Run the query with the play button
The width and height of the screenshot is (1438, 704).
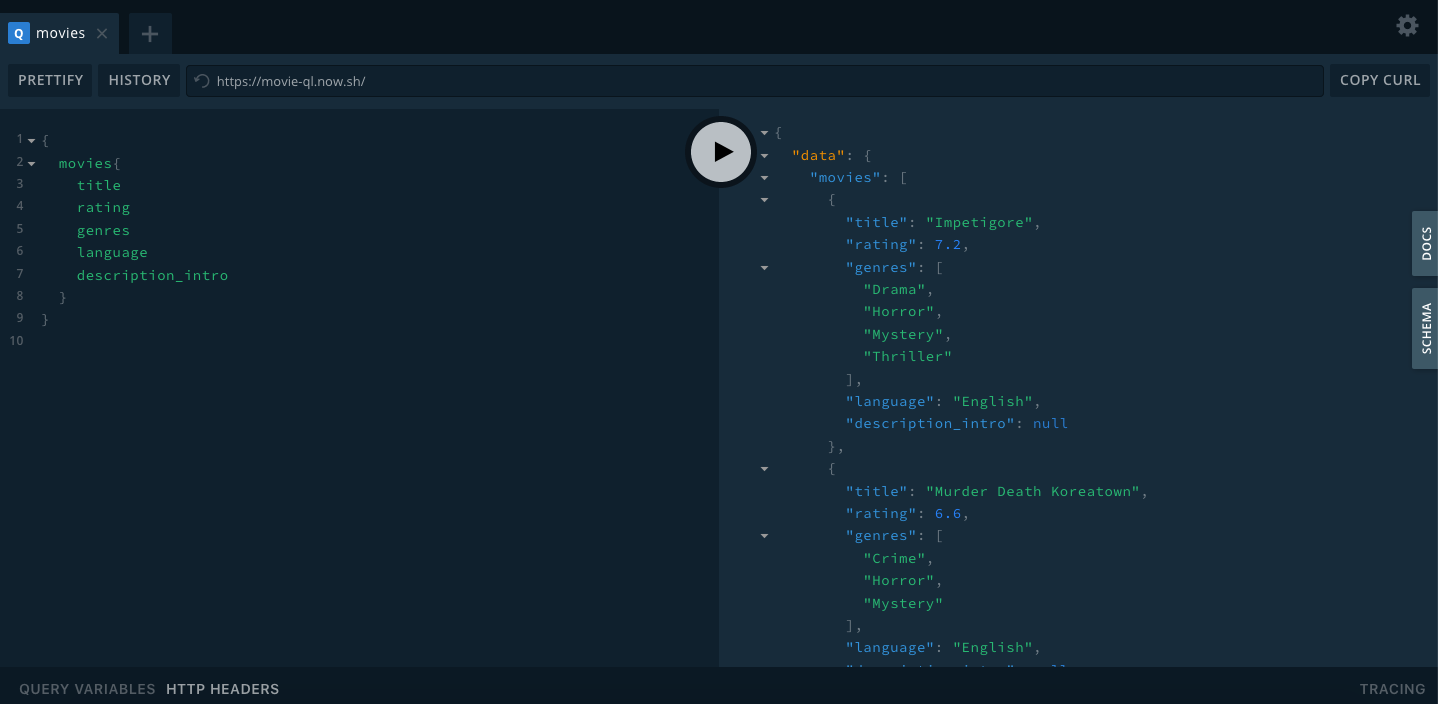coord(721,152)
